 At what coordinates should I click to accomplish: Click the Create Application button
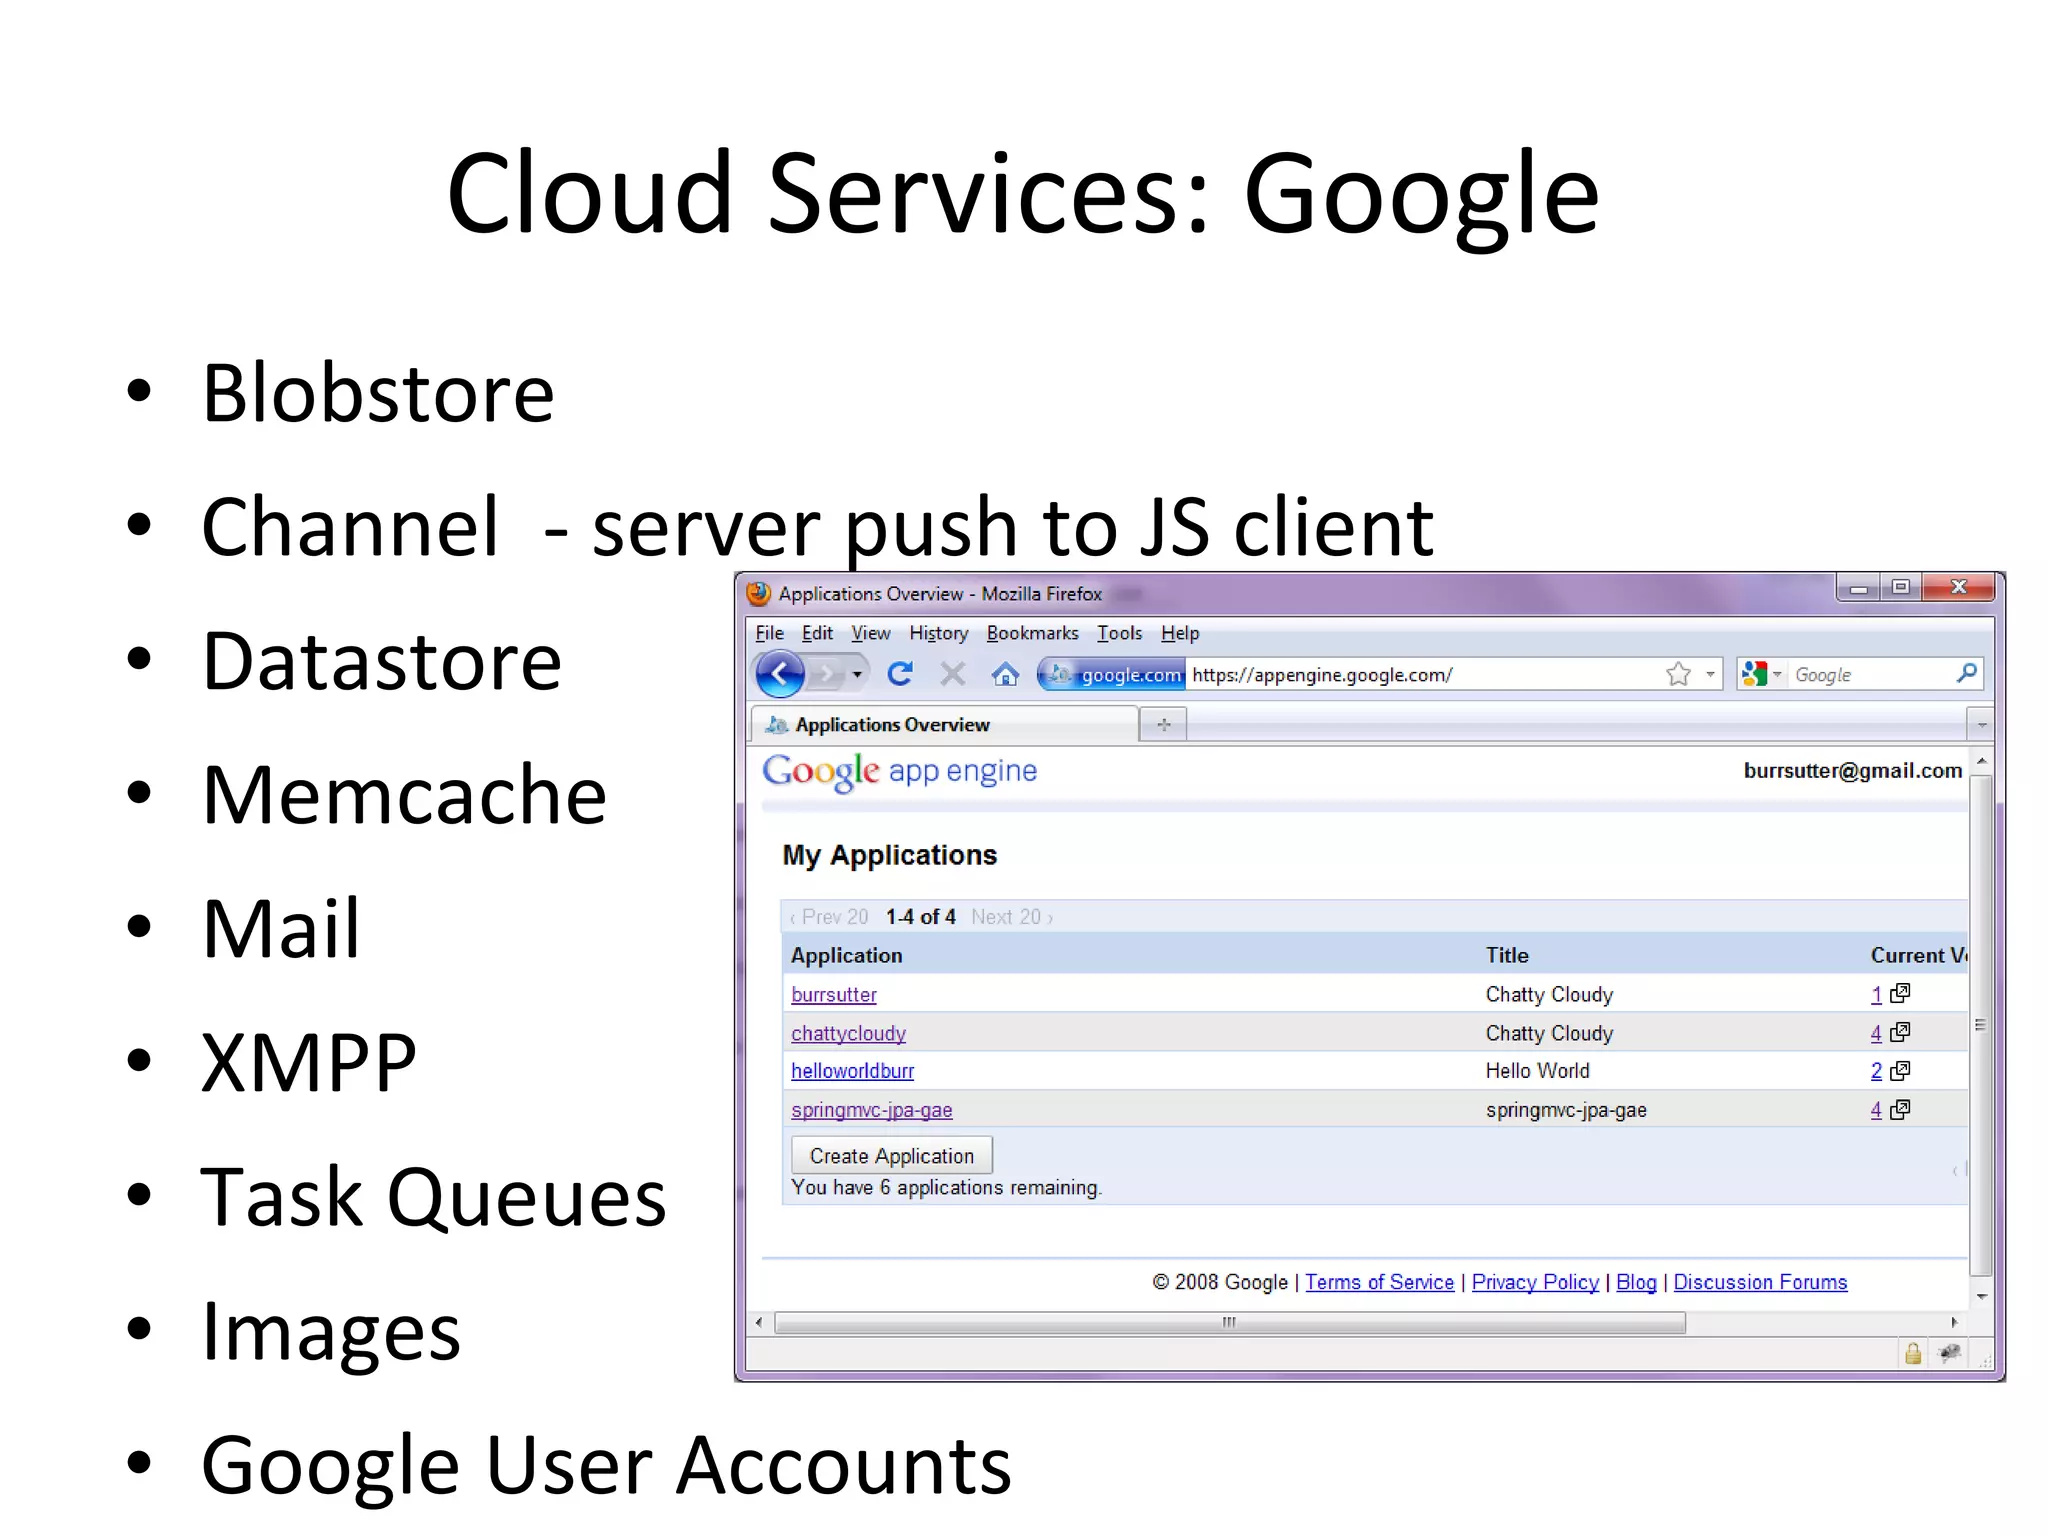[x=891, y=1155]
